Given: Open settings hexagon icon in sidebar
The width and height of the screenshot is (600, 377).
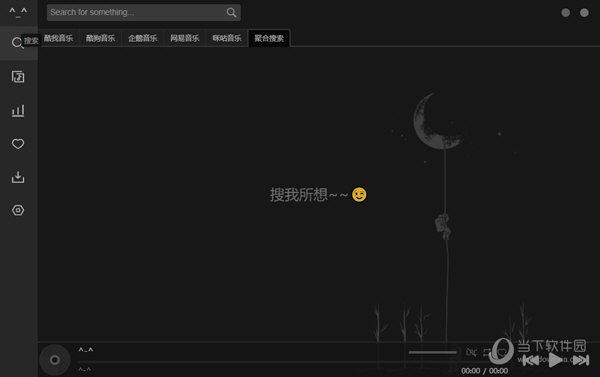Looking at the screenshot, I should coord(18,210).
